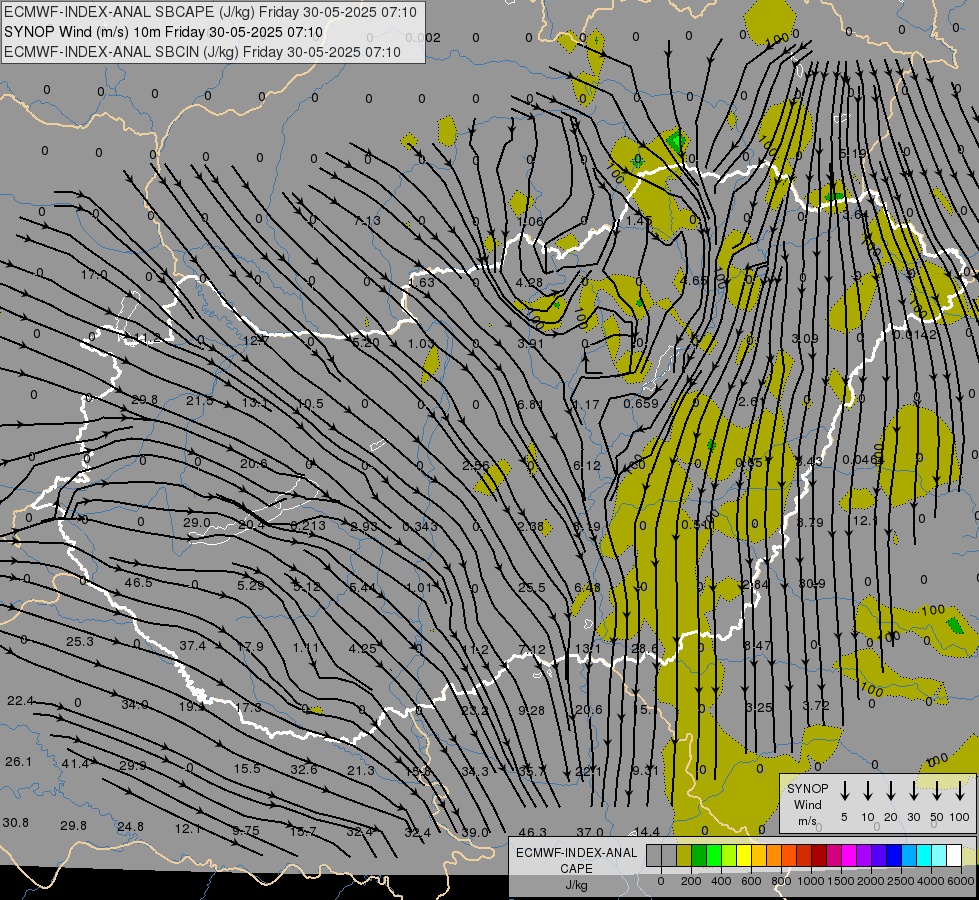This screenshot has height=900, width=979.
Task: Click the 50 m/s wind arrow in legend
Action: [x=937, y=791]
